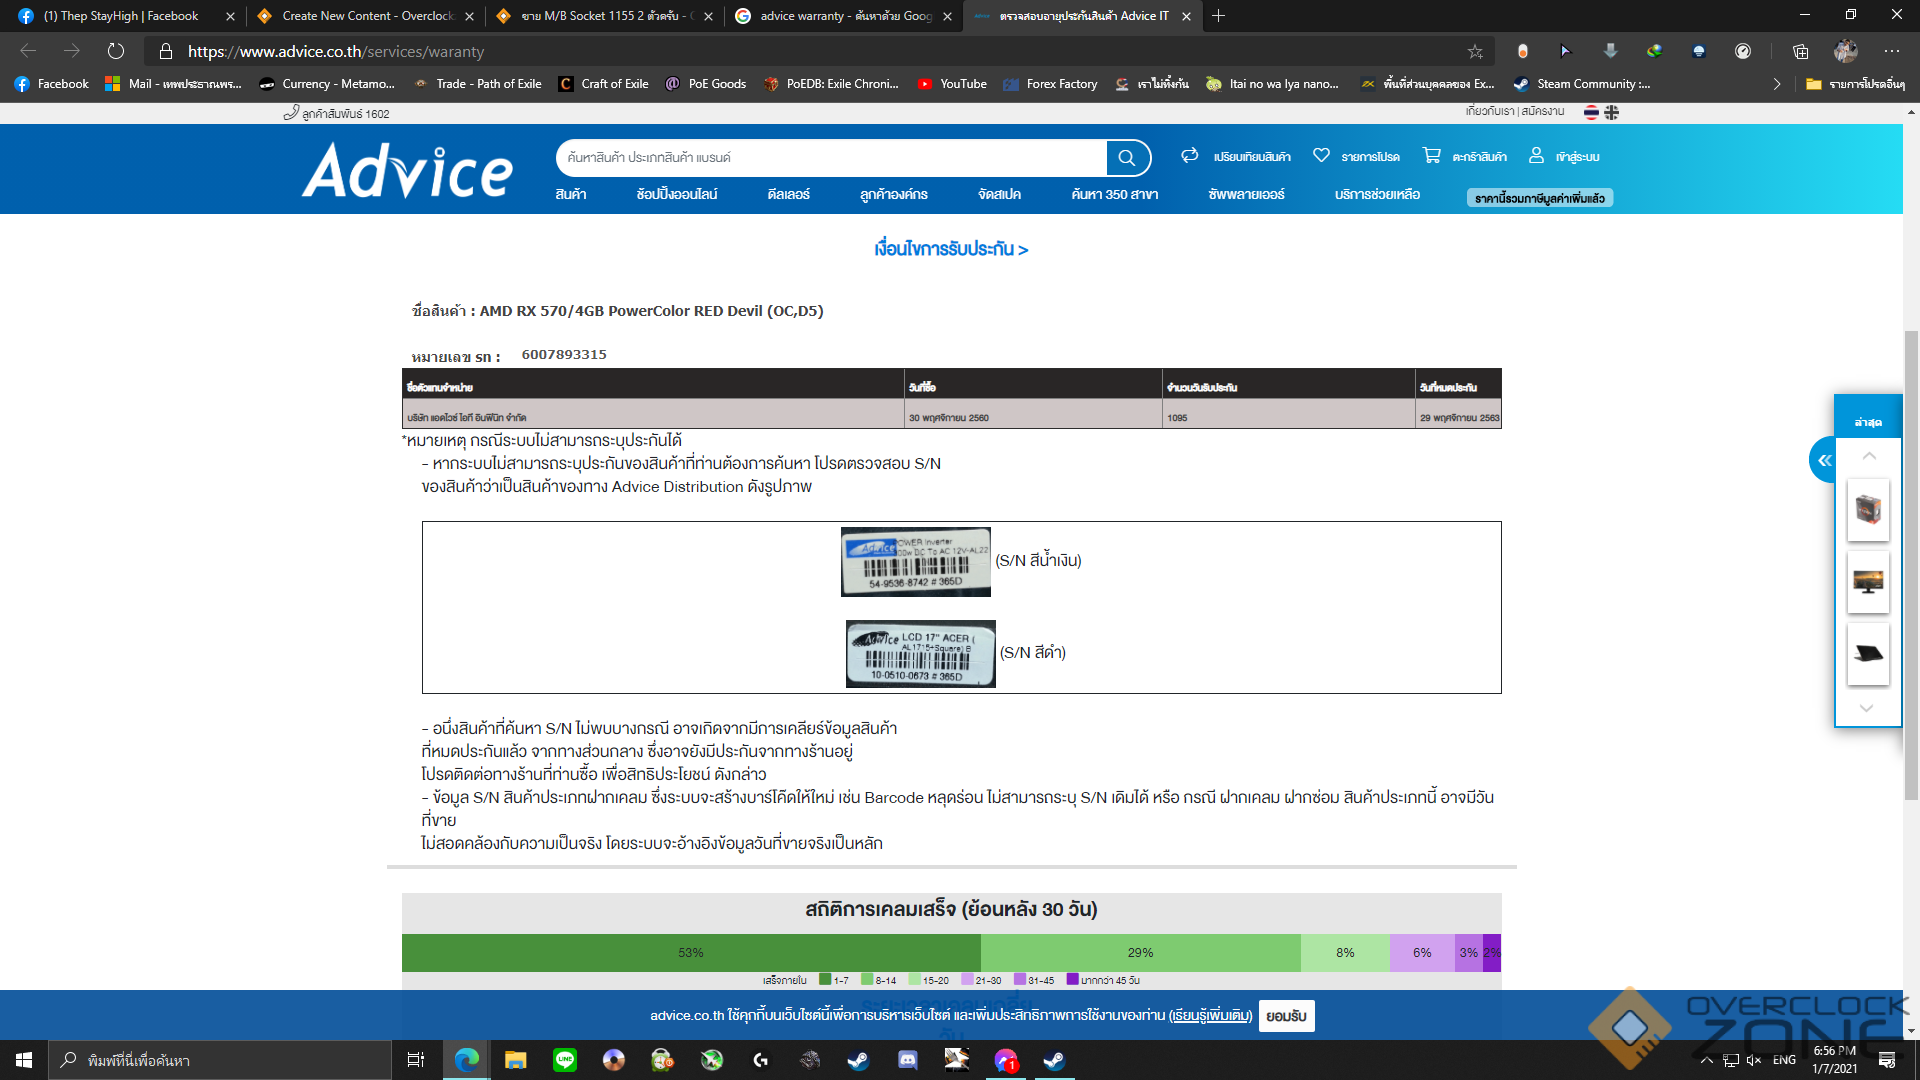
Task: Click the login user icon
Action: click(1536, 155)
